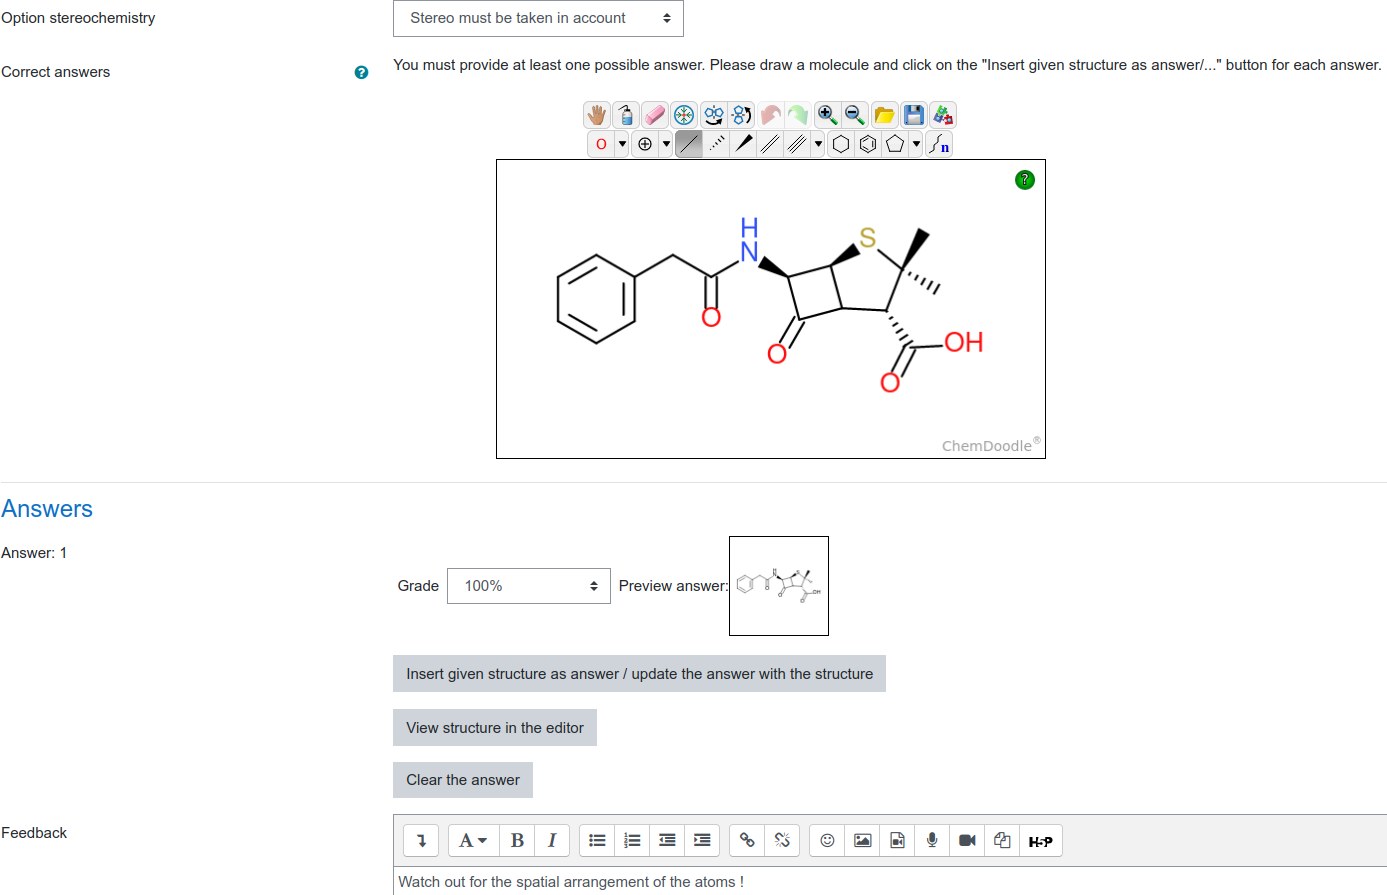Click the outdent icon
1387x895 pixels.
pos(667,841)
